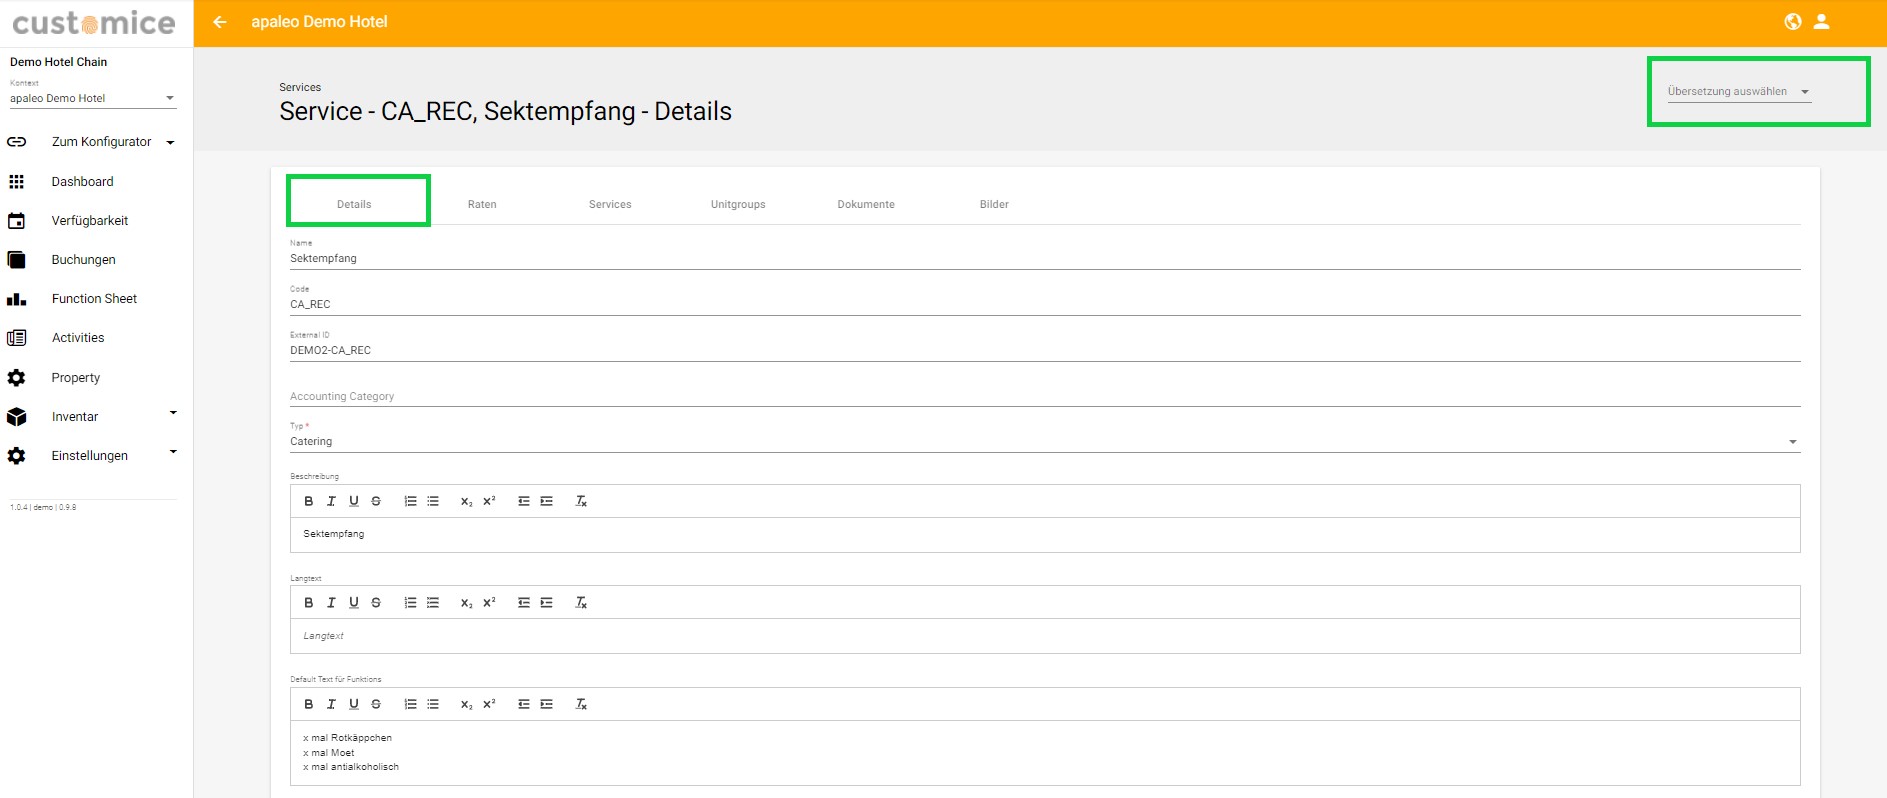Click the Code field CA_REC
This screenshot has height=798, width=1887.
tap(1045, 304)
